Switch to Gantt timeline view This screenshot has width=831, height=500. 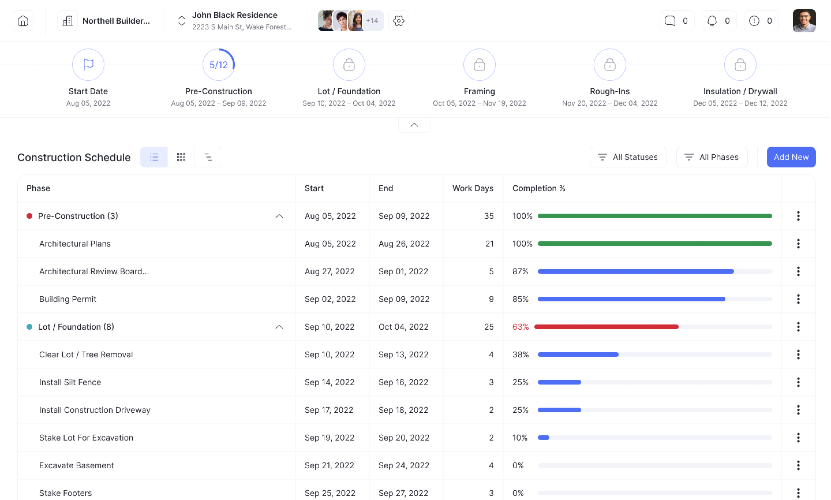point(208,157)
